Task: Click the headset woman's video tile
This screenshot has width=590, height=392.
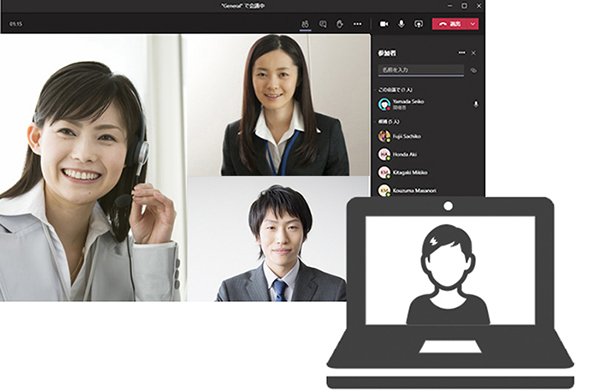Action: tap(93, 168)
